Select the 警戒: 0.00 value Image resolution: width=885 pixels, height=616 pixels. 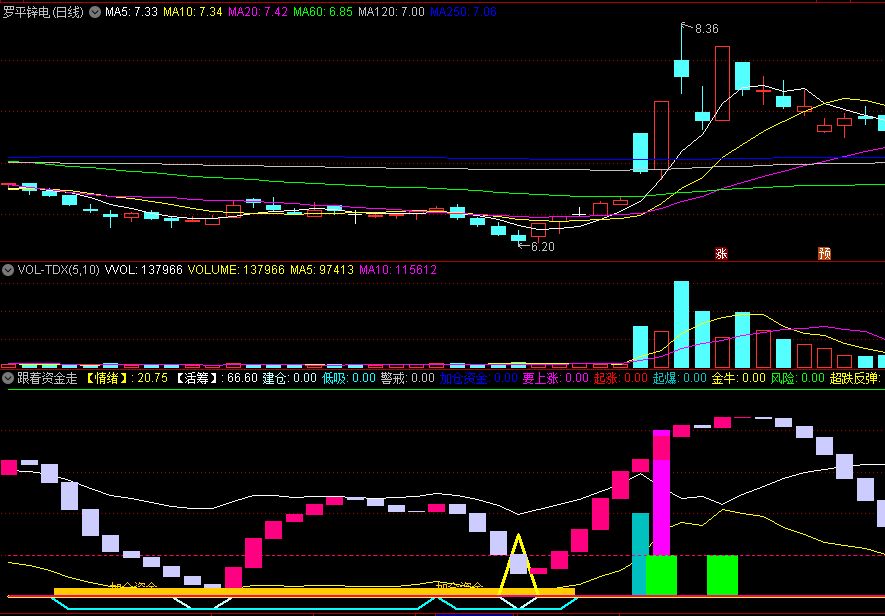point(408,378)
